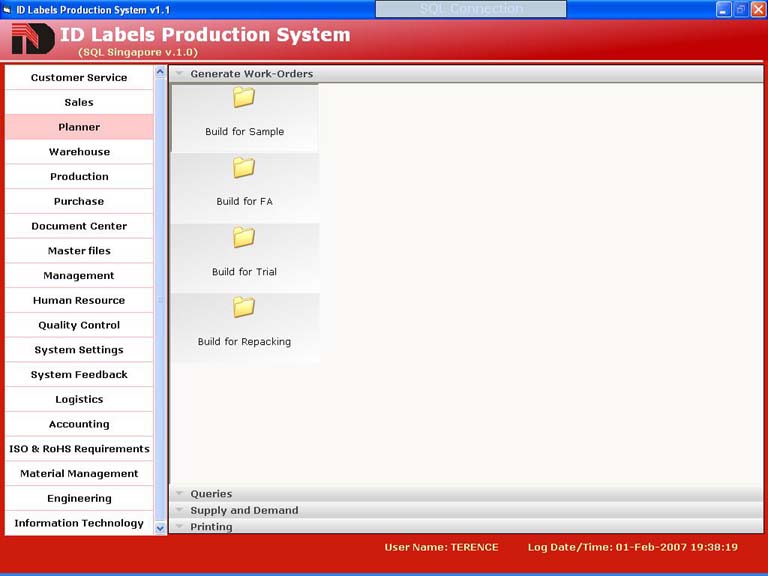Expand the Queries section
The height and width of the screenshot is (576, 768).
tap(211, 494)
